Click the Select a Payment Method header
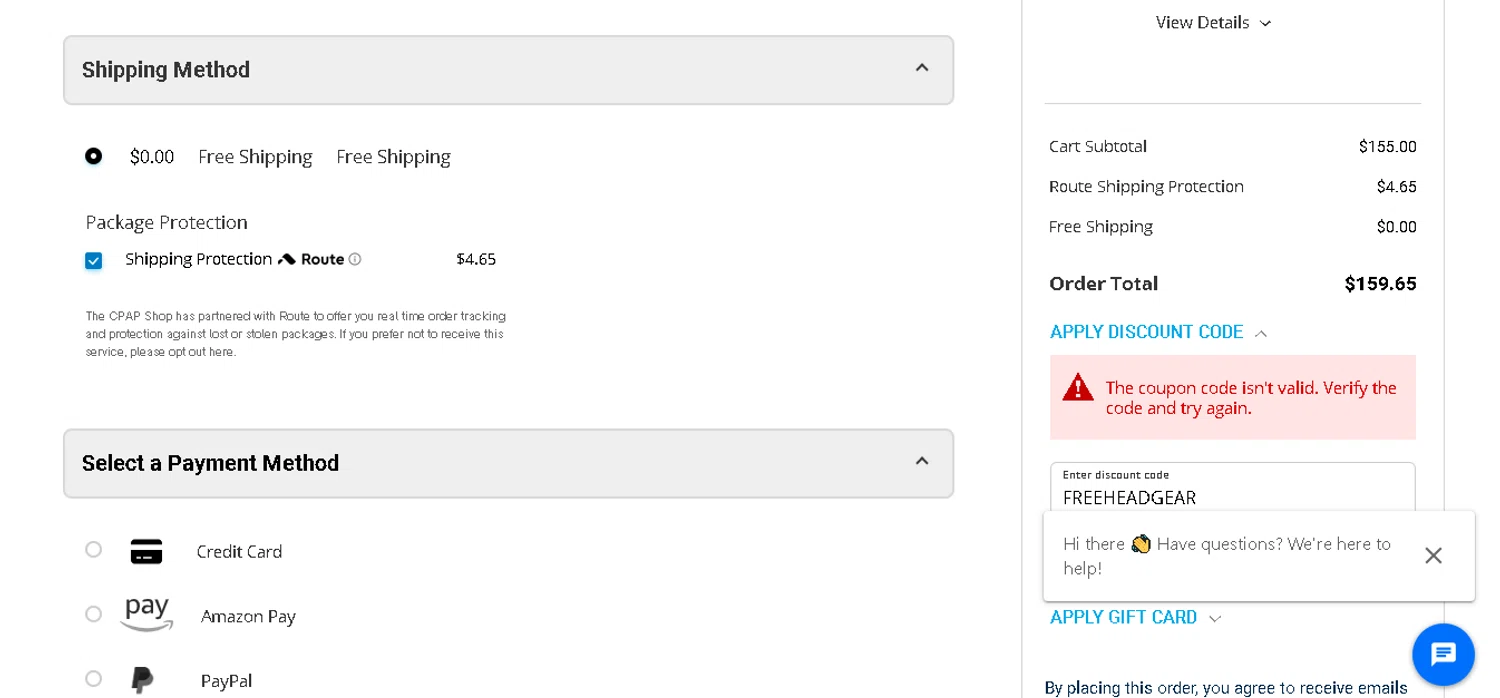The image size is (1500, 698). 508,463
